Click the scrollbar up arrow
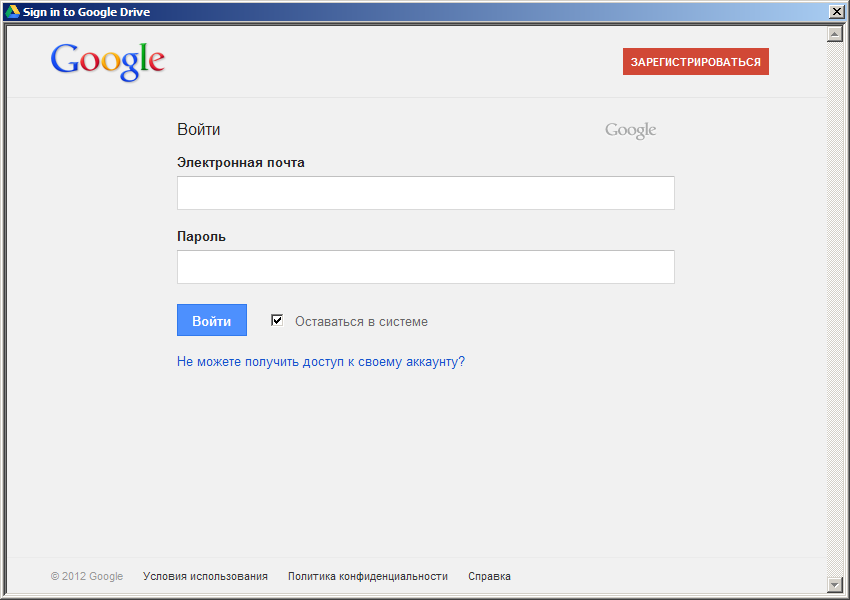This screenshot has height=600, width=850. 835,34
